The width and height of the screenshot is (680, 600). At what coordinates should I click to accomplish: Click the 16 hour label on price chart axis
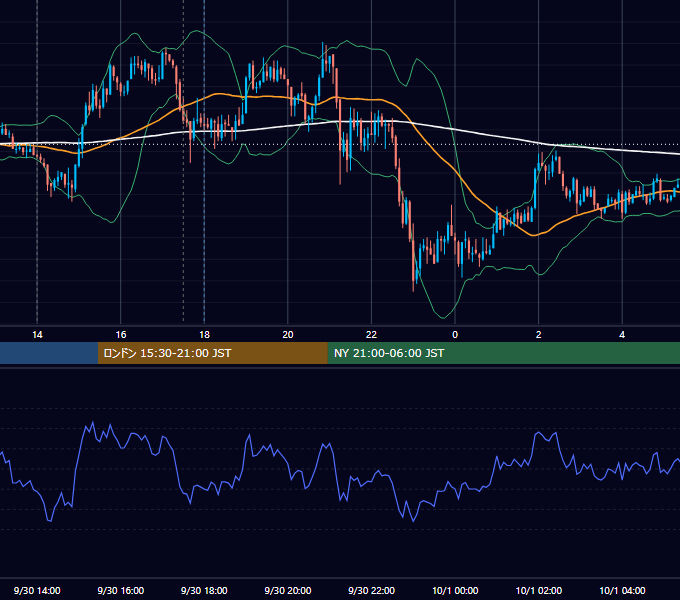click(121, 335)
